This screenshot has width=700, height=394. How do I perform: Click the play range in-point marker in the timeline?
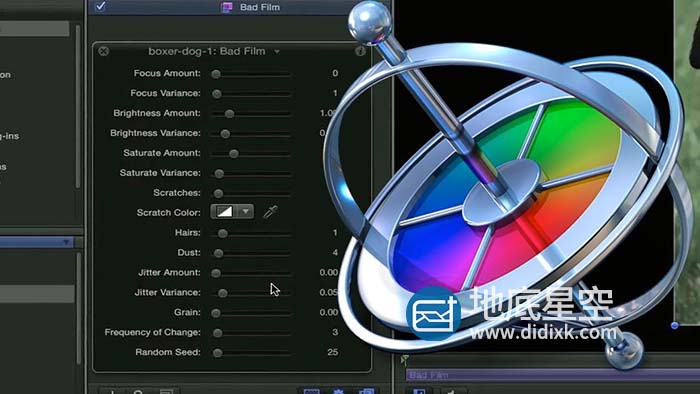404,359
